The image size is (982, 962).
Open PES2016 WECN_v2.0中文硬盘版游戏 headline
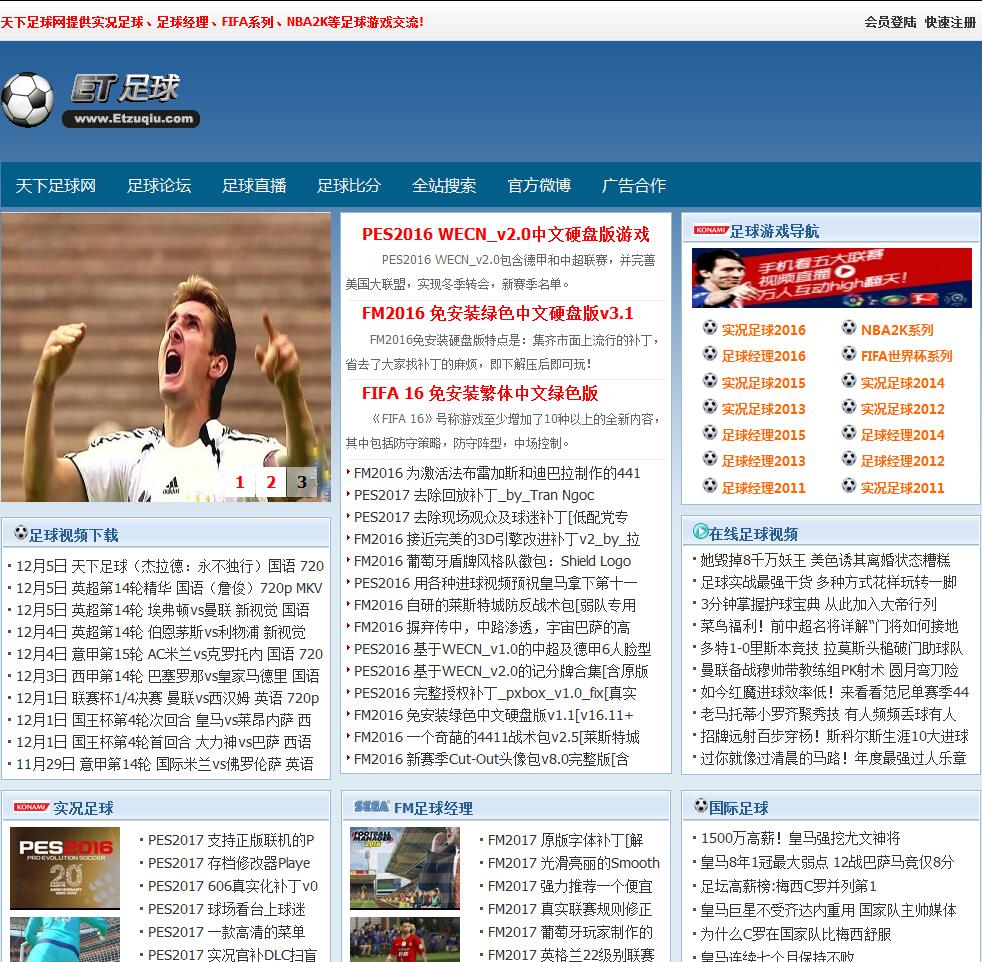[x=506, y=234]
